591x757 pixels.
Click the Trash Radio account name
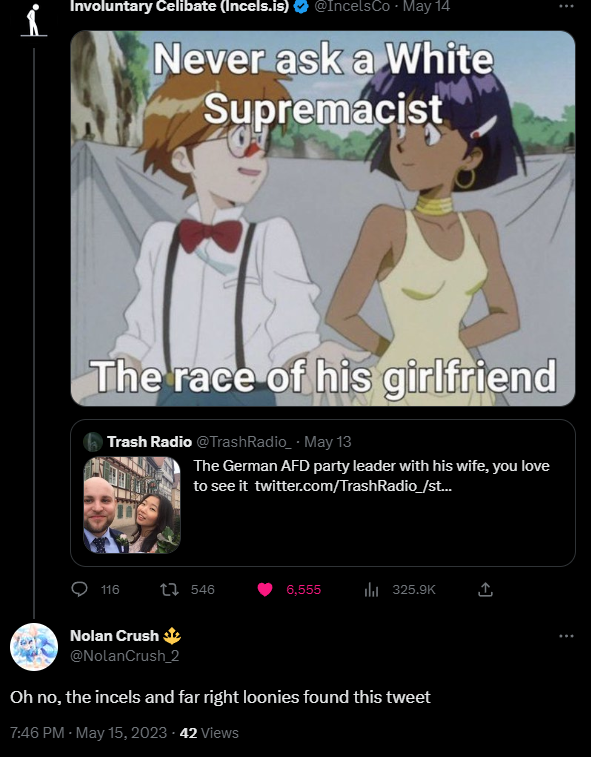pyautogui.click(x=149, y=442)
